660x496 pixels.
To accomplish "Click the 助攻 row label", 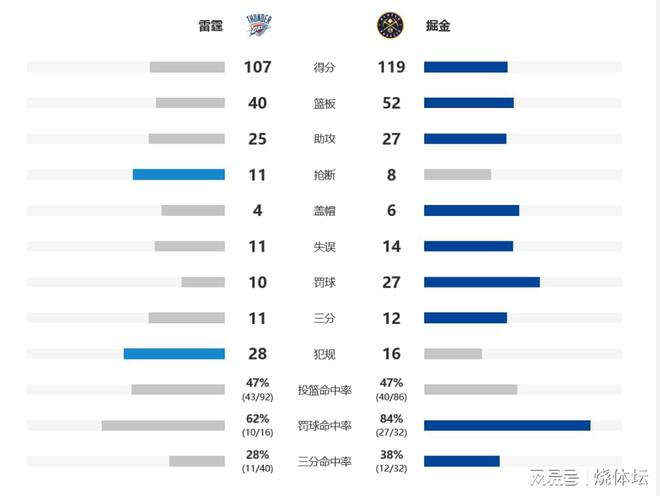I will click(x=324, y=139).
